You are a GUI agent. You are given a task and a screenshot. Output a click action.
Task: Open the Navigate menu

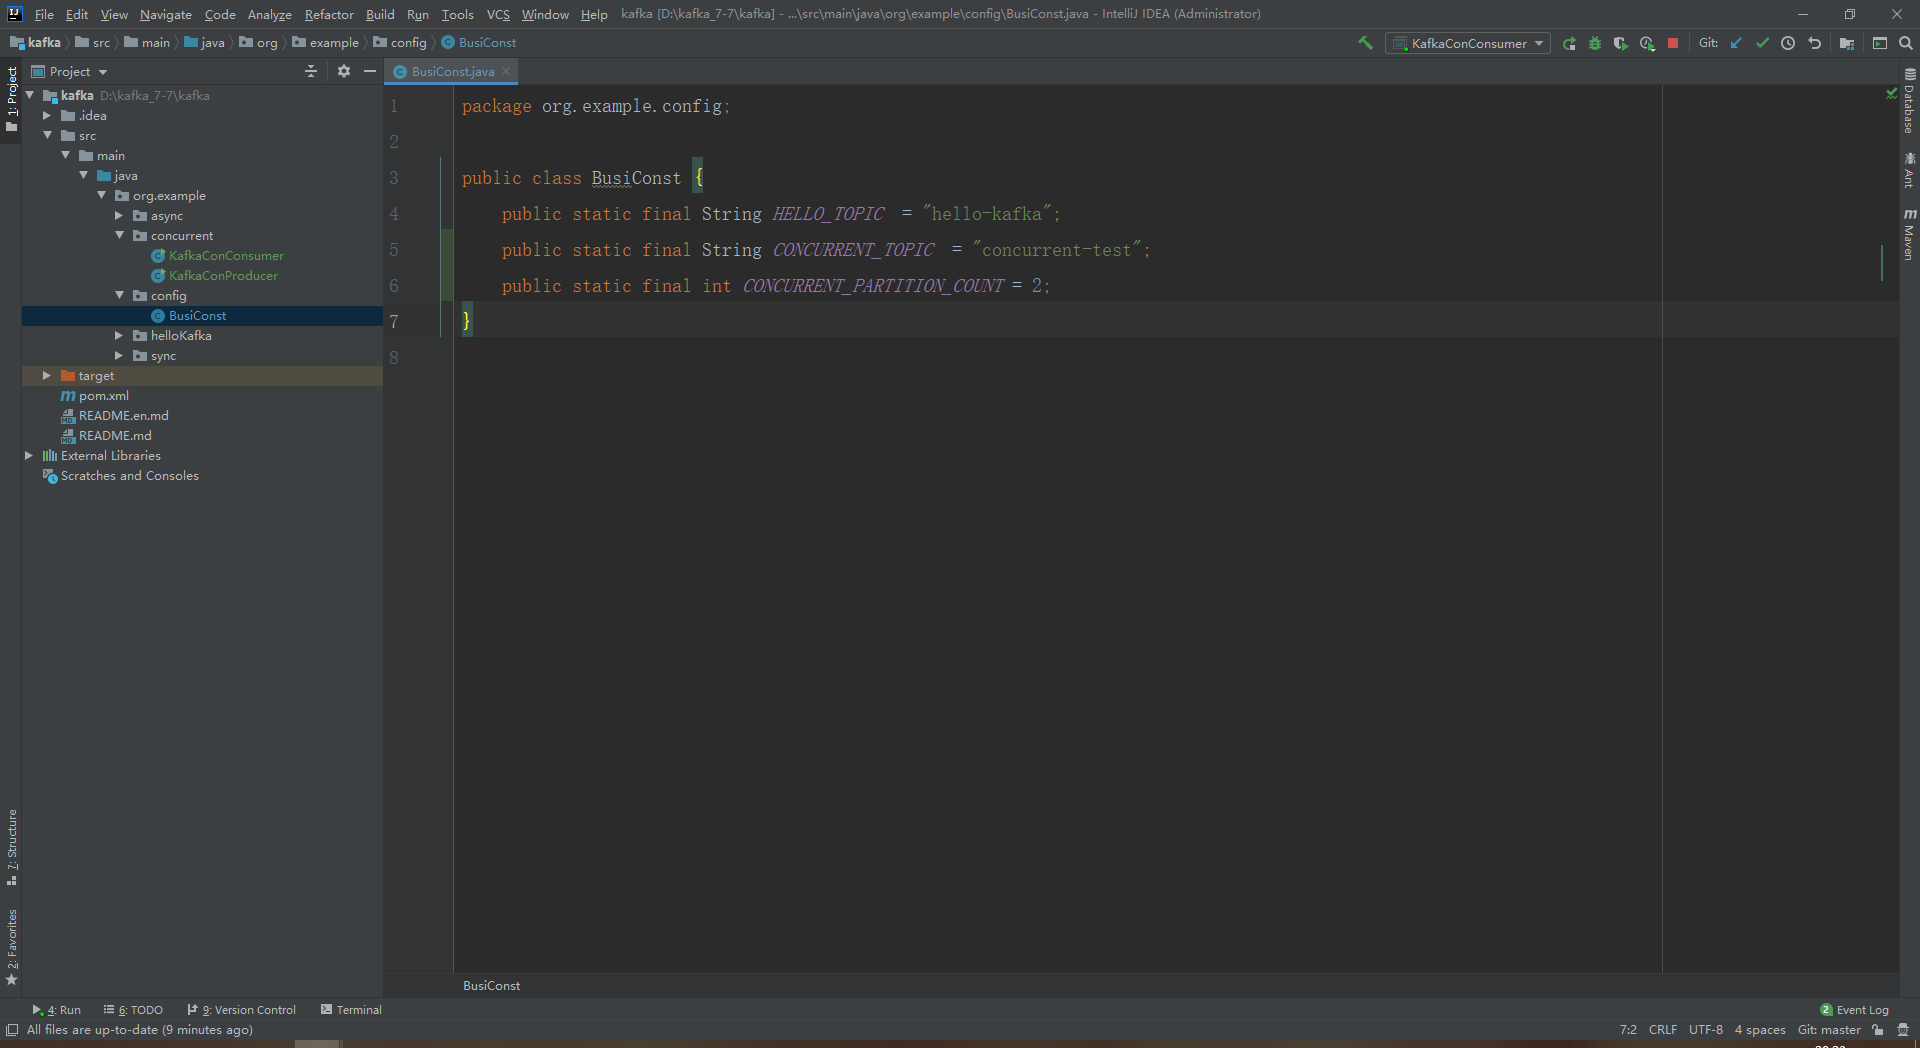(166, 14)
